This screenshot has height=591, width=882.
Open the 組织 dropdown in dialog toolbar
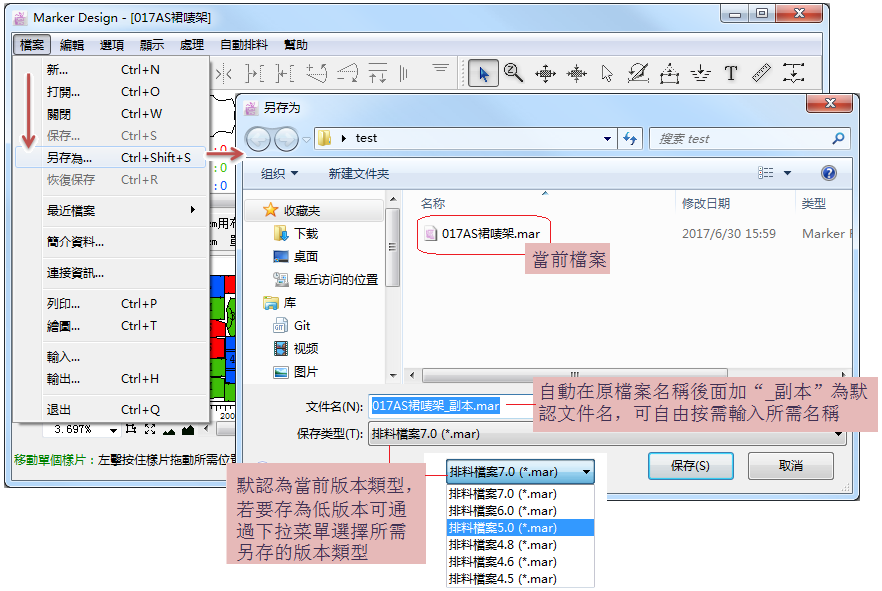pos(279,173)
